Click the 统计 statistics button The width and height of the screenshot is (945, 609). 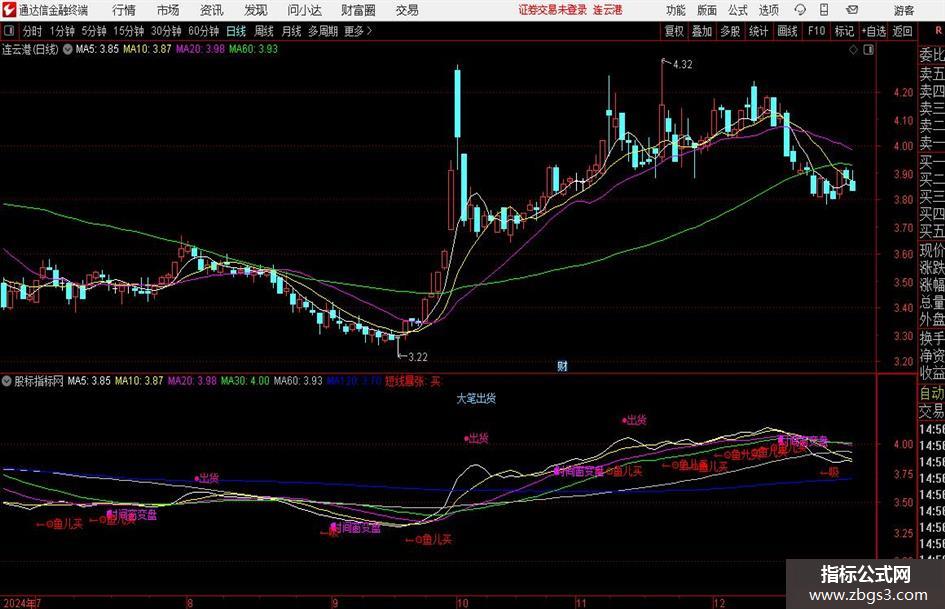pos(758,31)
